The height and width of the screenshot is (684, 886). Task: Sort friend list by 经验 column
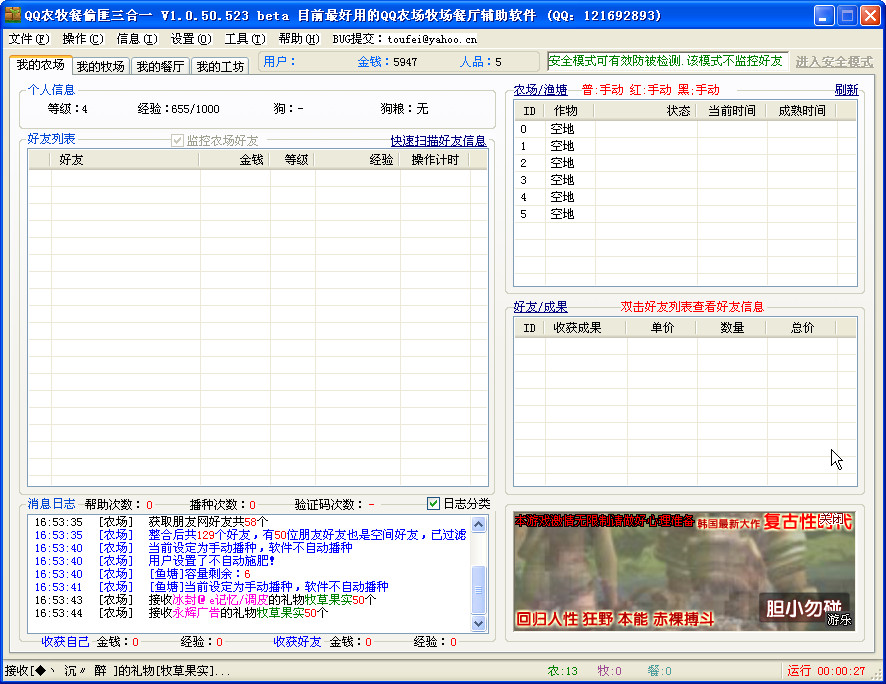click(x=357, y=160)
